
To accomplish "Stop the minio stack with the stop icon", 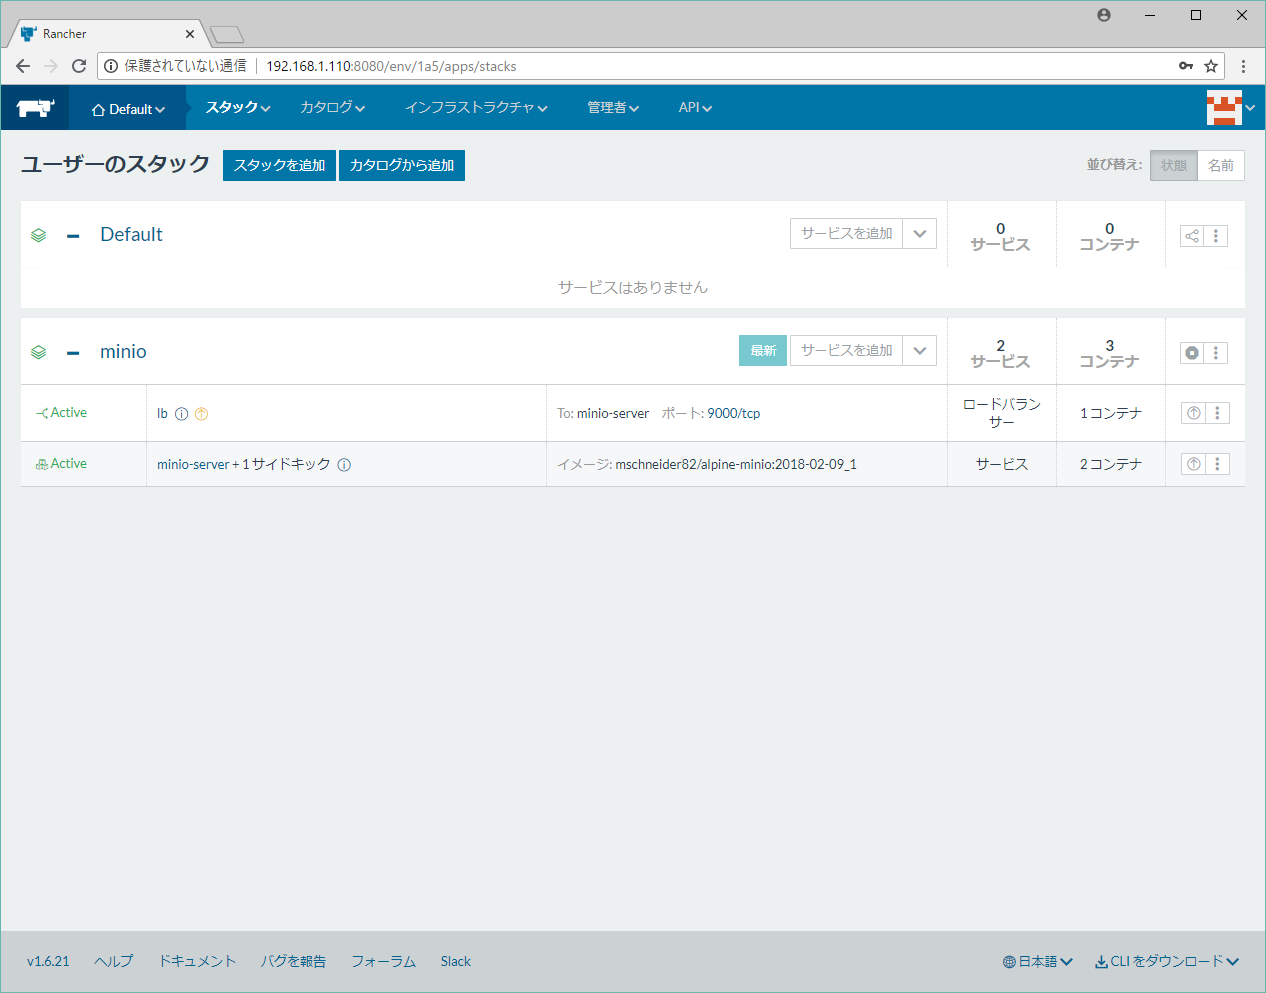I will (x=1191, y=353).
